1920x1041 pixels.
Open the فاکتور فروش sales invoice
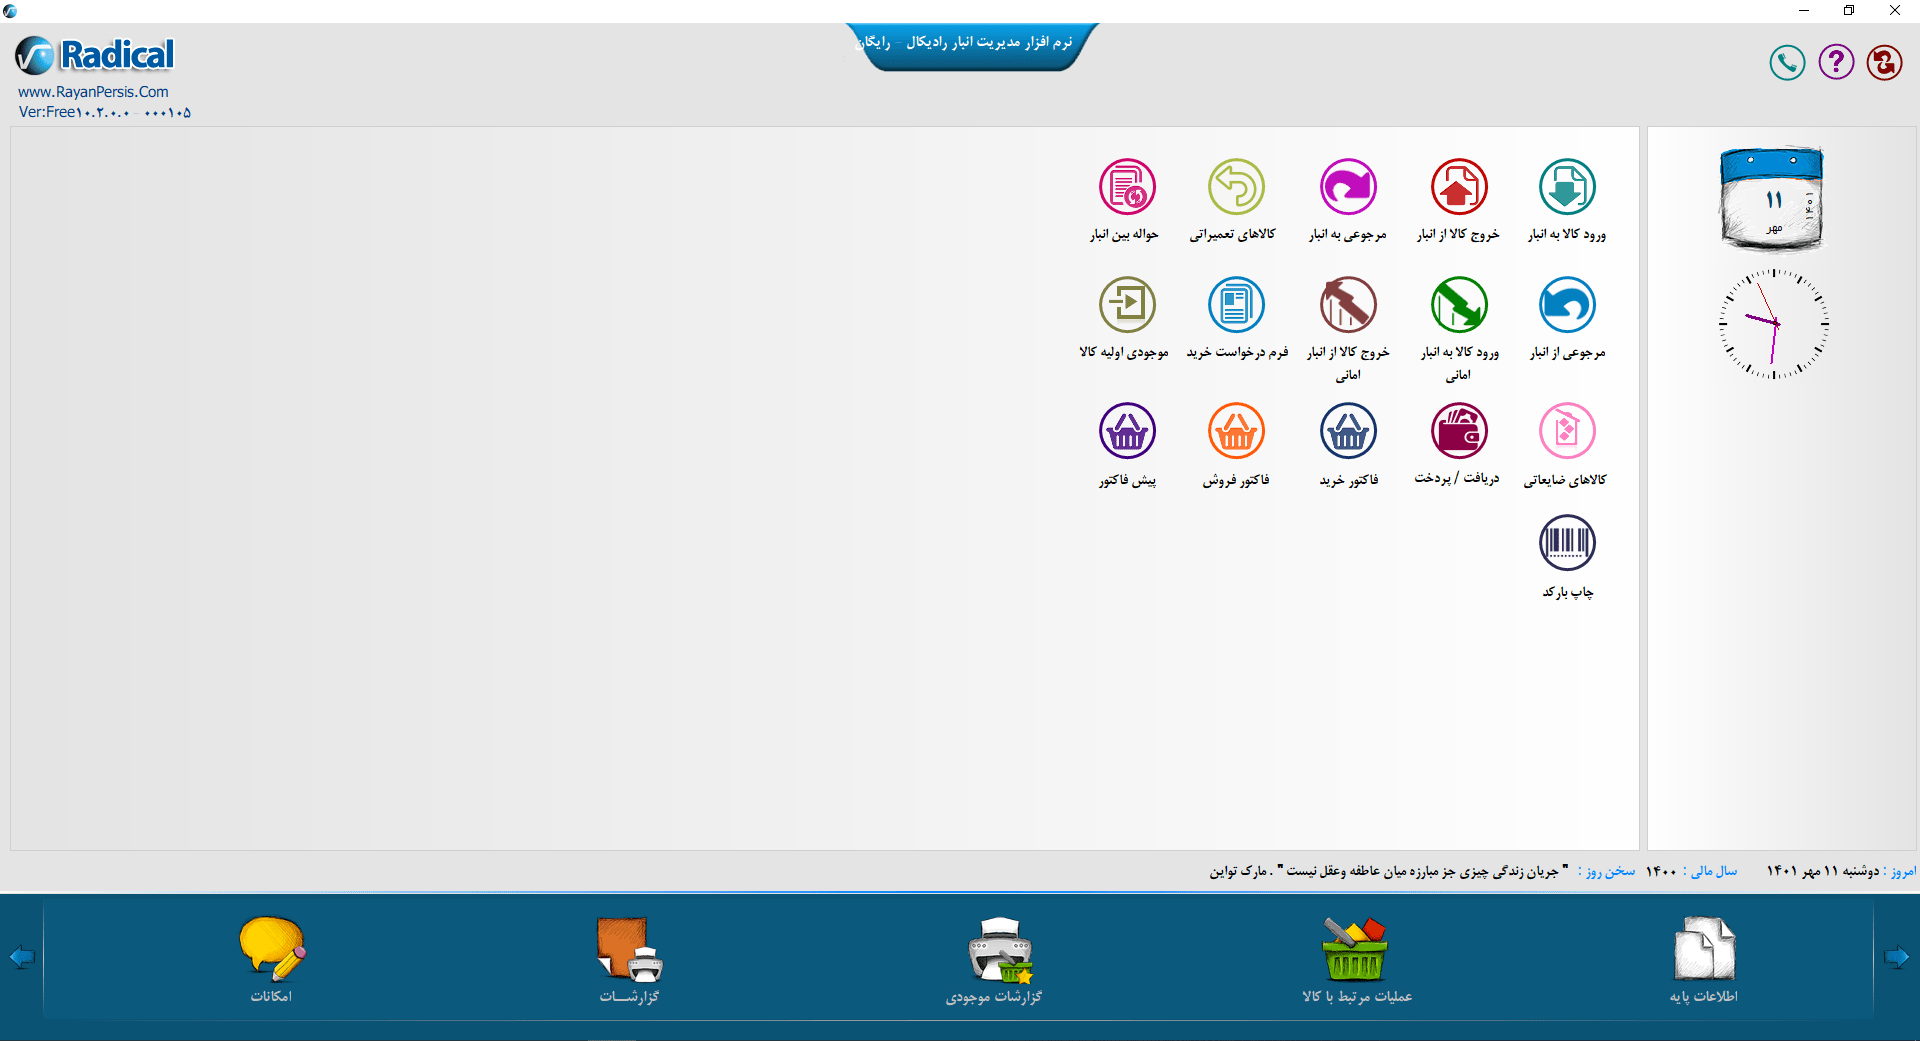[1236, 432]
